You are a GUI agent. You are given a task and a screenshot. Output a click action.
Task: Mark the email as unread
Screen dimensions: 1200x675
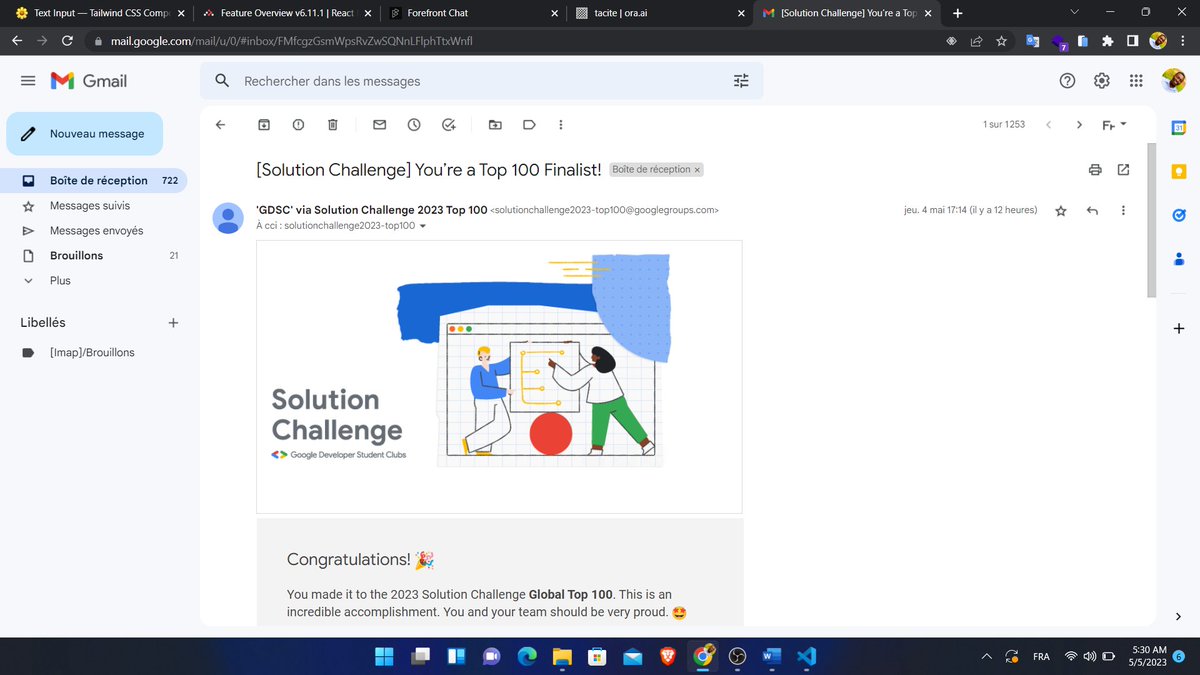coord(379,124)
